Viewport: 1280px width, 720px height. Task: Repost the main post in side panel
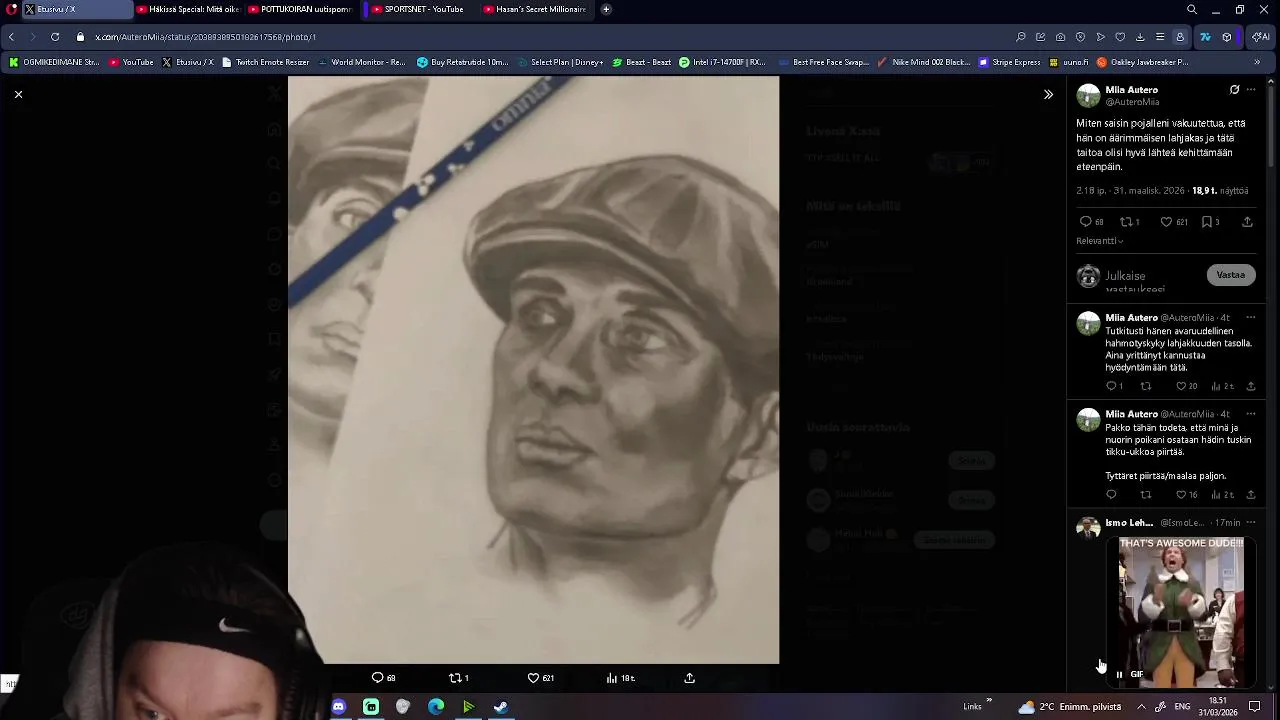pyautogui.click(x=1129, y=222)
